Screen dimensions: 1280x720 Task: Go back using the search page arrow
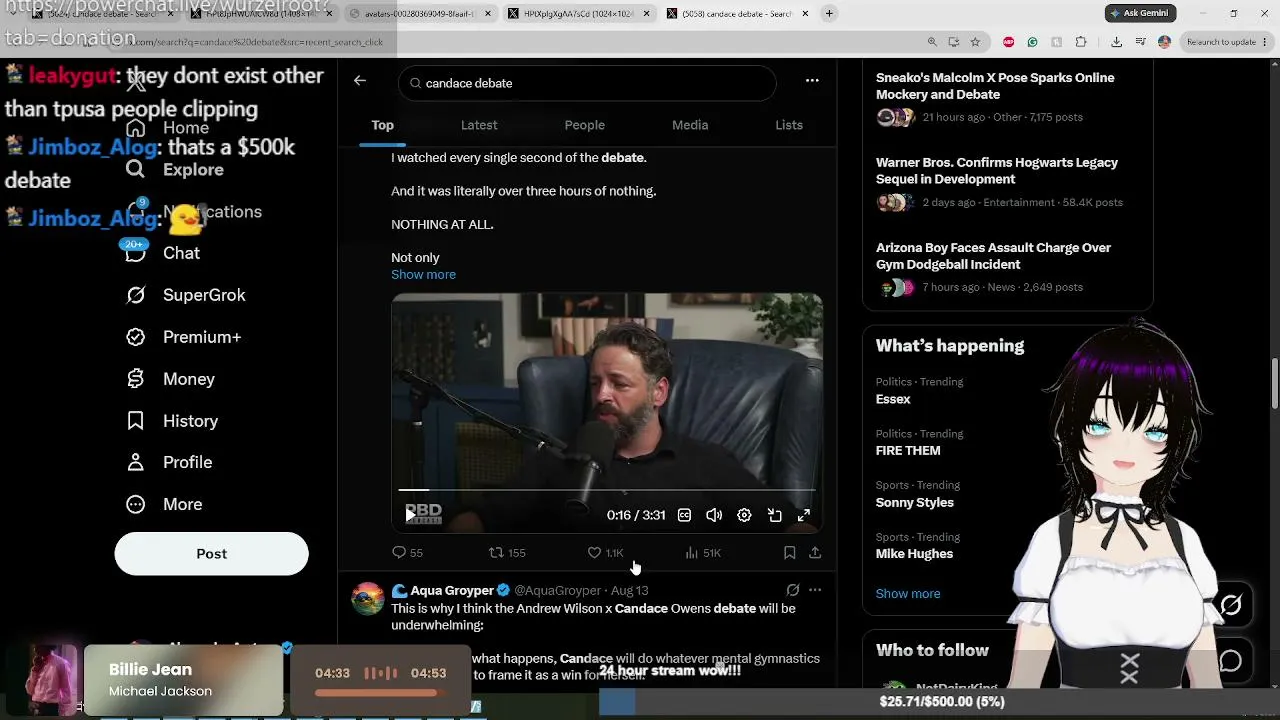[360, 81]
